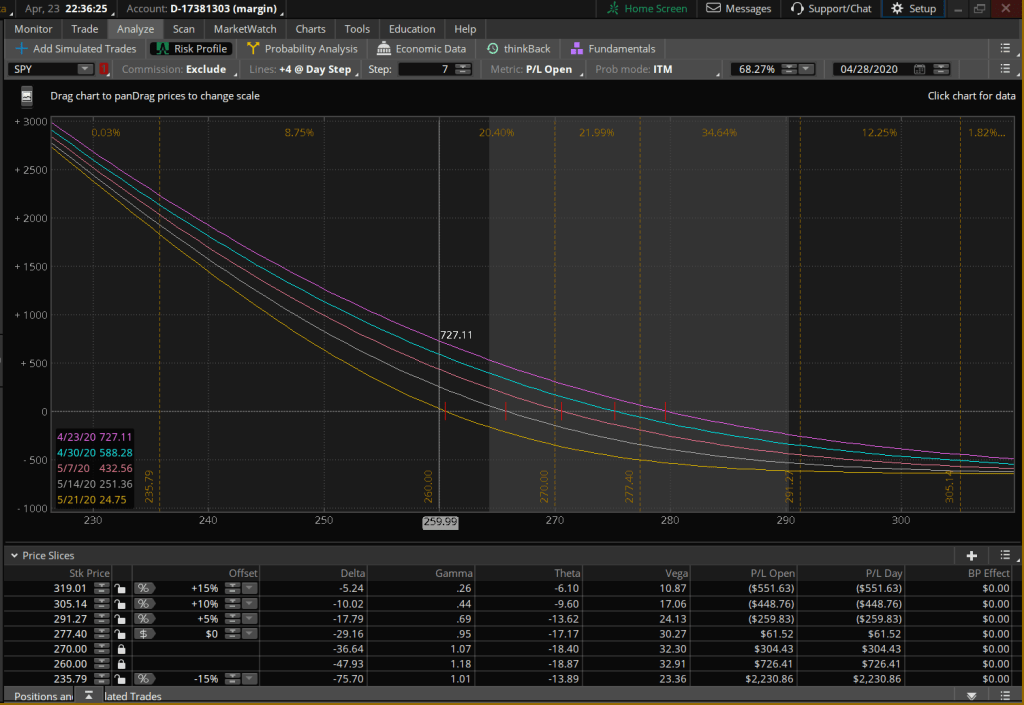Open the +15% offset dropdown arrow
The height and width of the screenshot is (705, 1024).
(x=247, y=589)
